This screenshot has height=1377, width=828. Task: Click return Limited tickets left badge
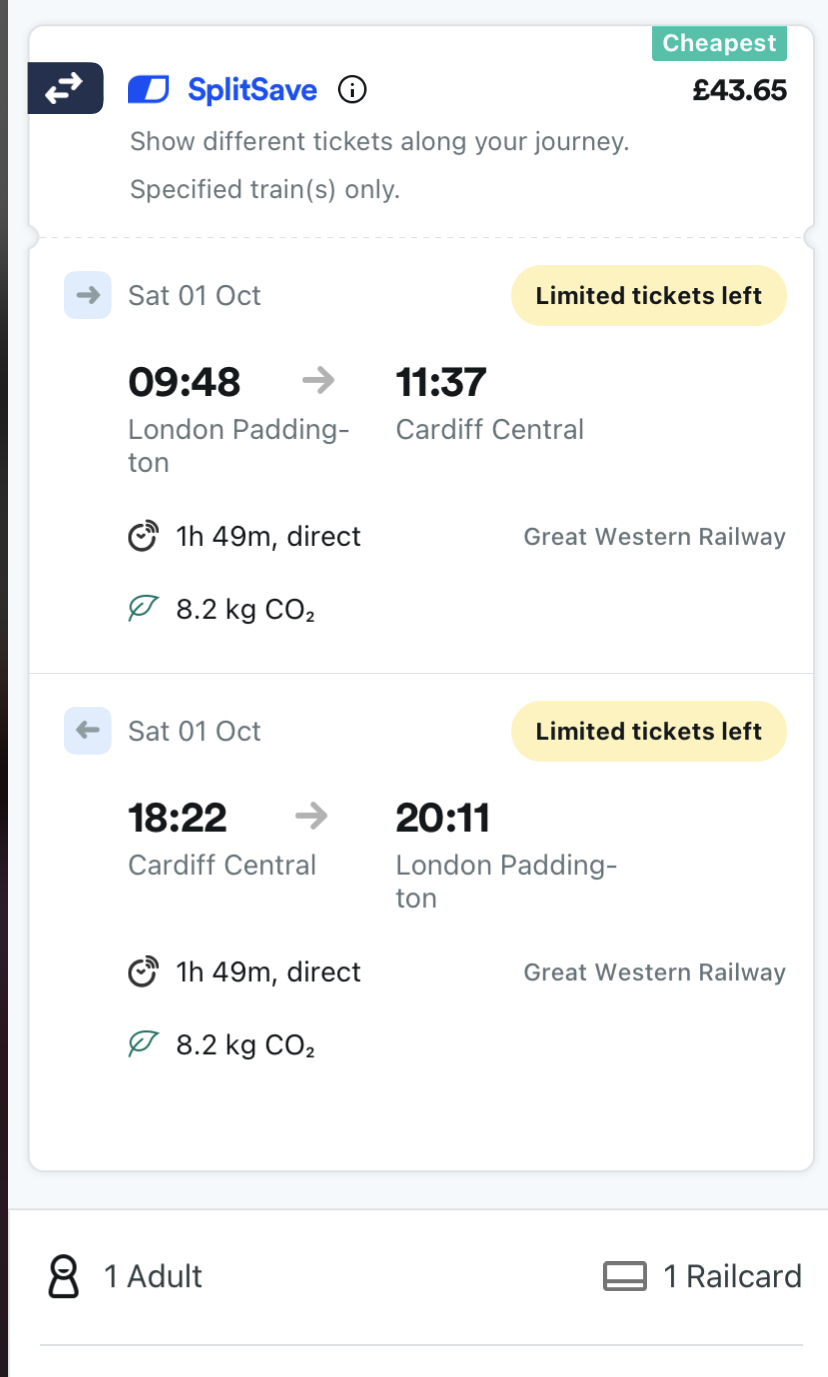648,731
